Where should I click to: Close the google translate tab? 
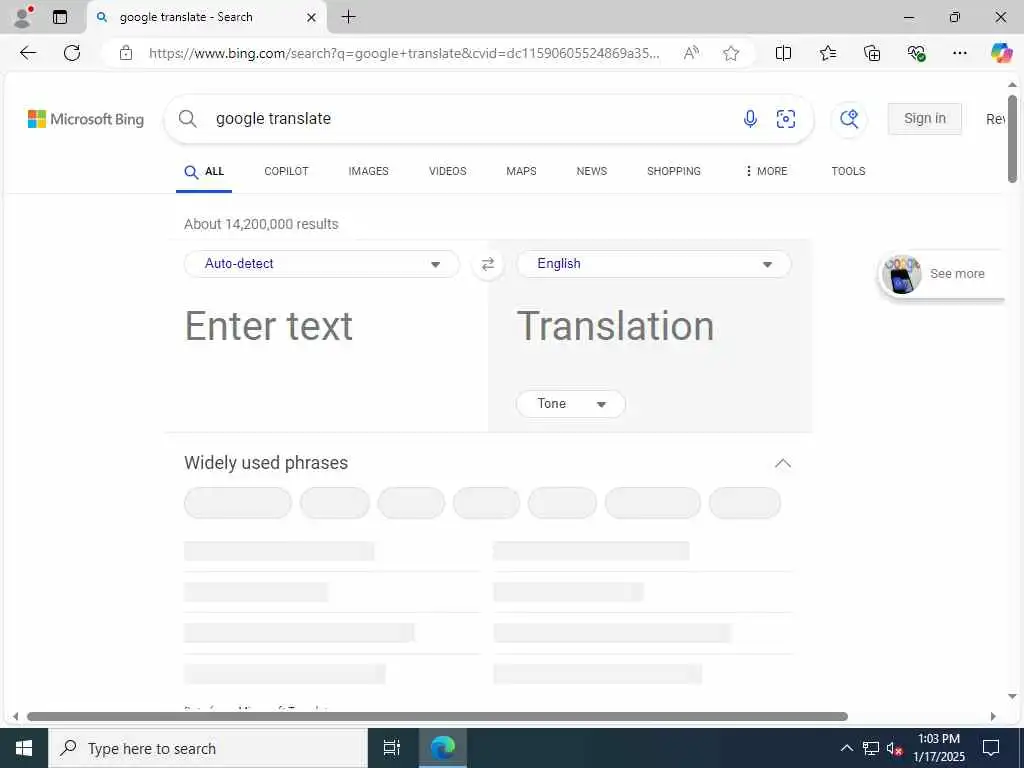tap(312, 18)
